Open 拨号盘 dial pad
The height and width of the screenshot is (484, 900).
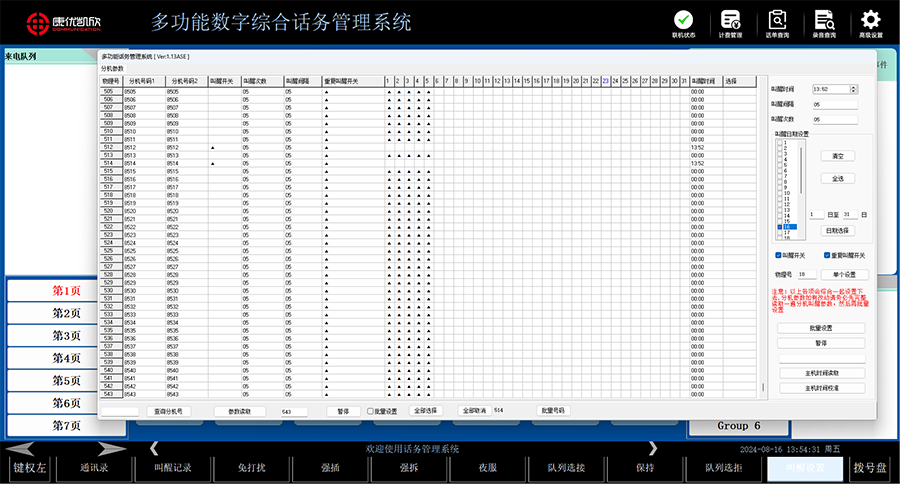pyautogui.click(x=870, y=468)
